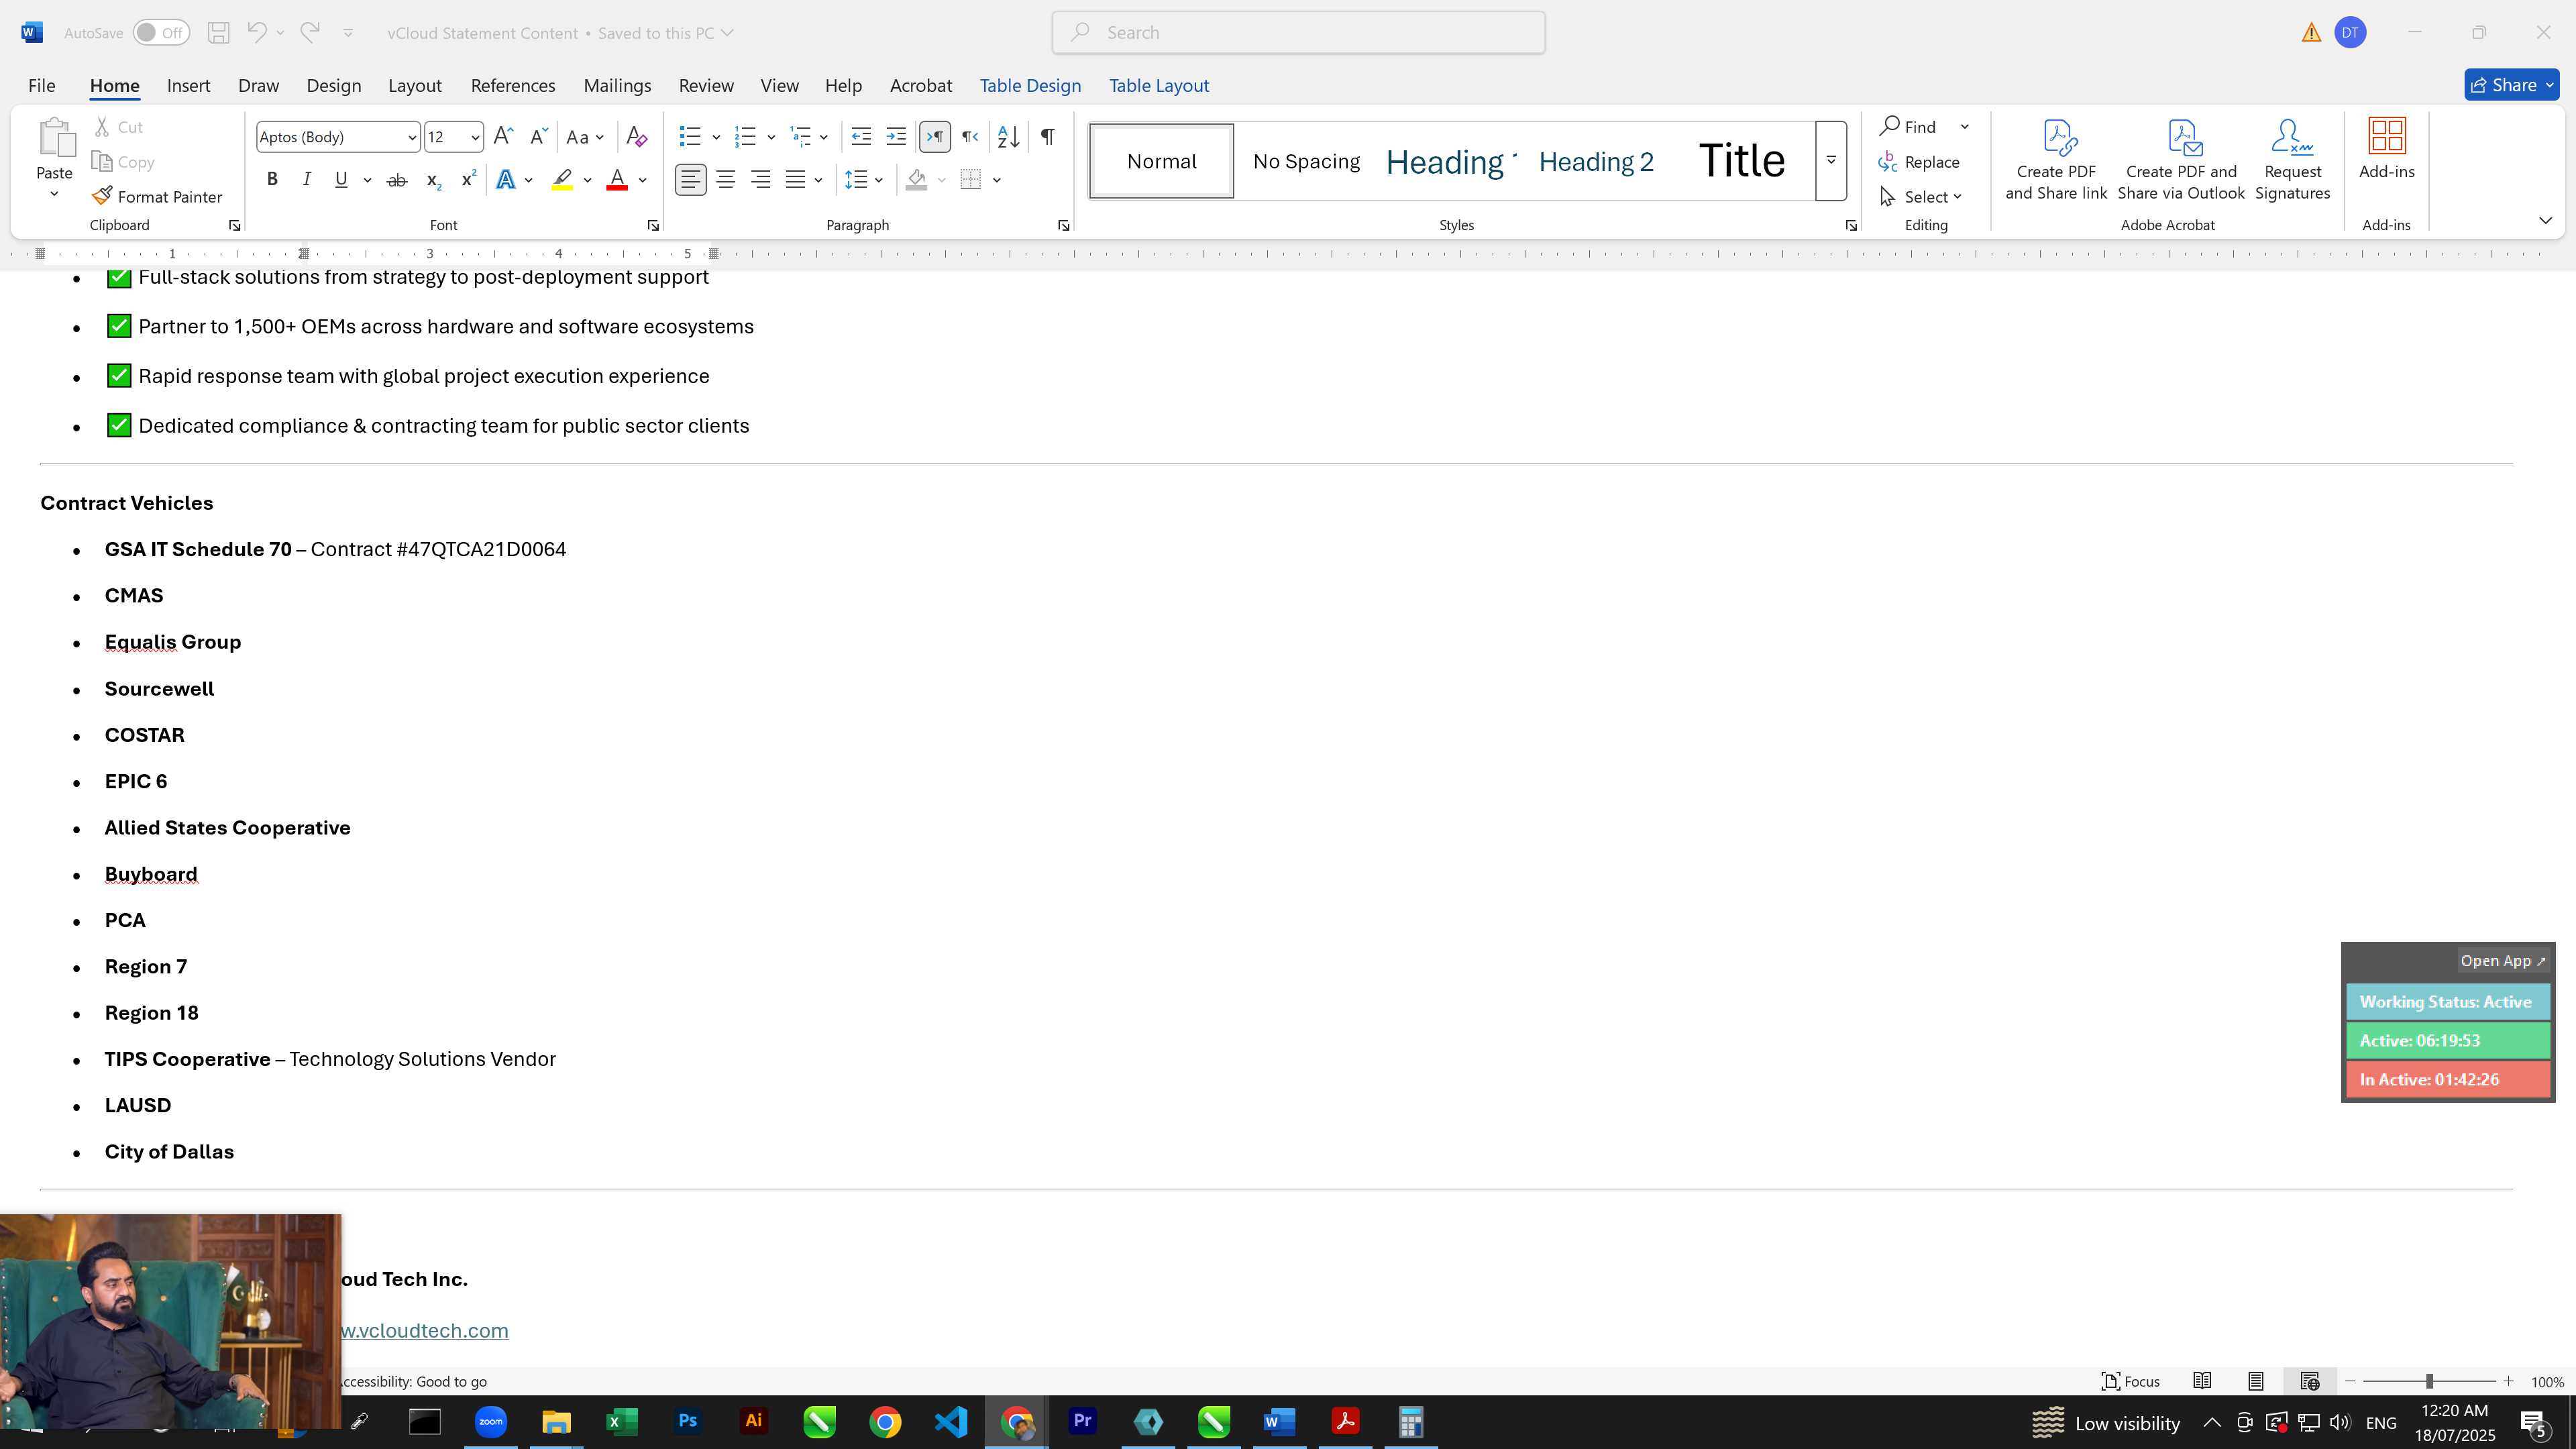Open the numbering library dropdown arrow
This screenshot has width=2576, height=1449.
pos(771,137)
